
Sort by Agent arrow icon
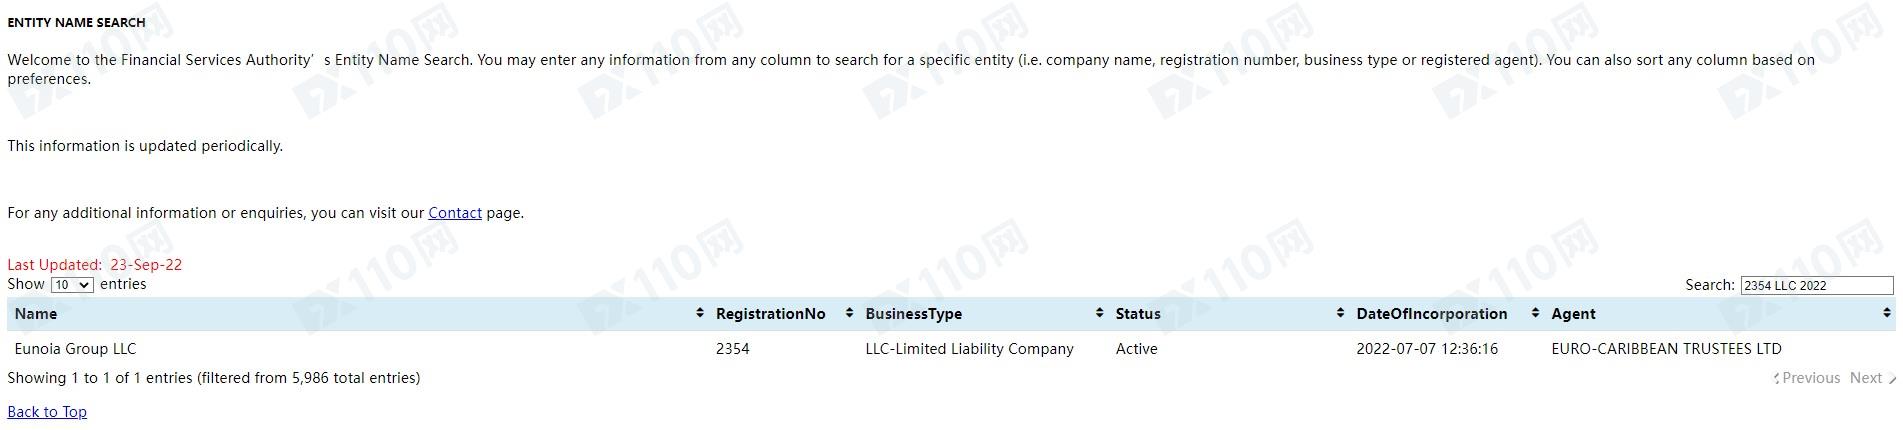pyautogui.click(x=1886, y=313)
